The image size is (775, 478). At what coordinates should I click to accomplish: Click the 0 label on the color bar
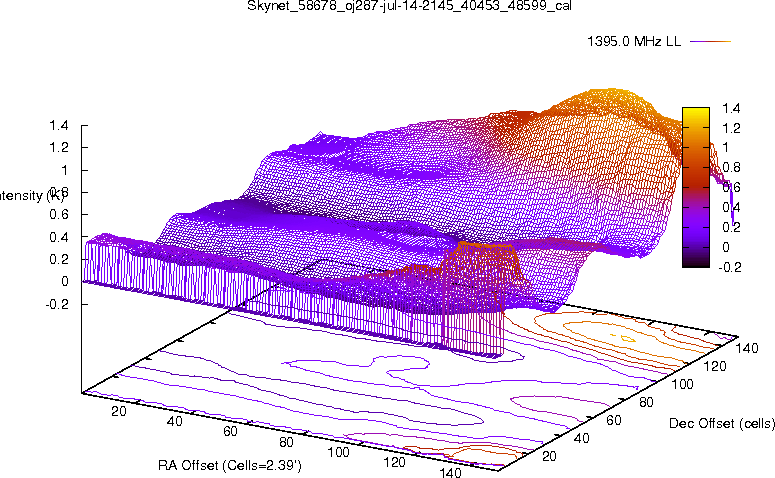point(726,247)
